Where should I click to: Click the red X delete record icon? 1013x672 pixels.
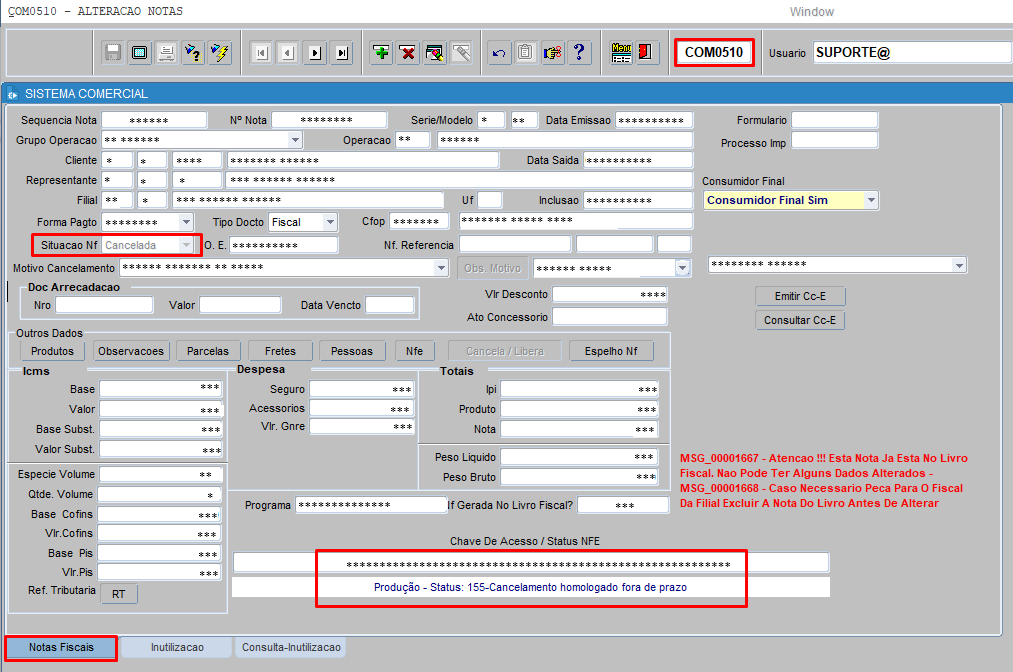point(408,53)
